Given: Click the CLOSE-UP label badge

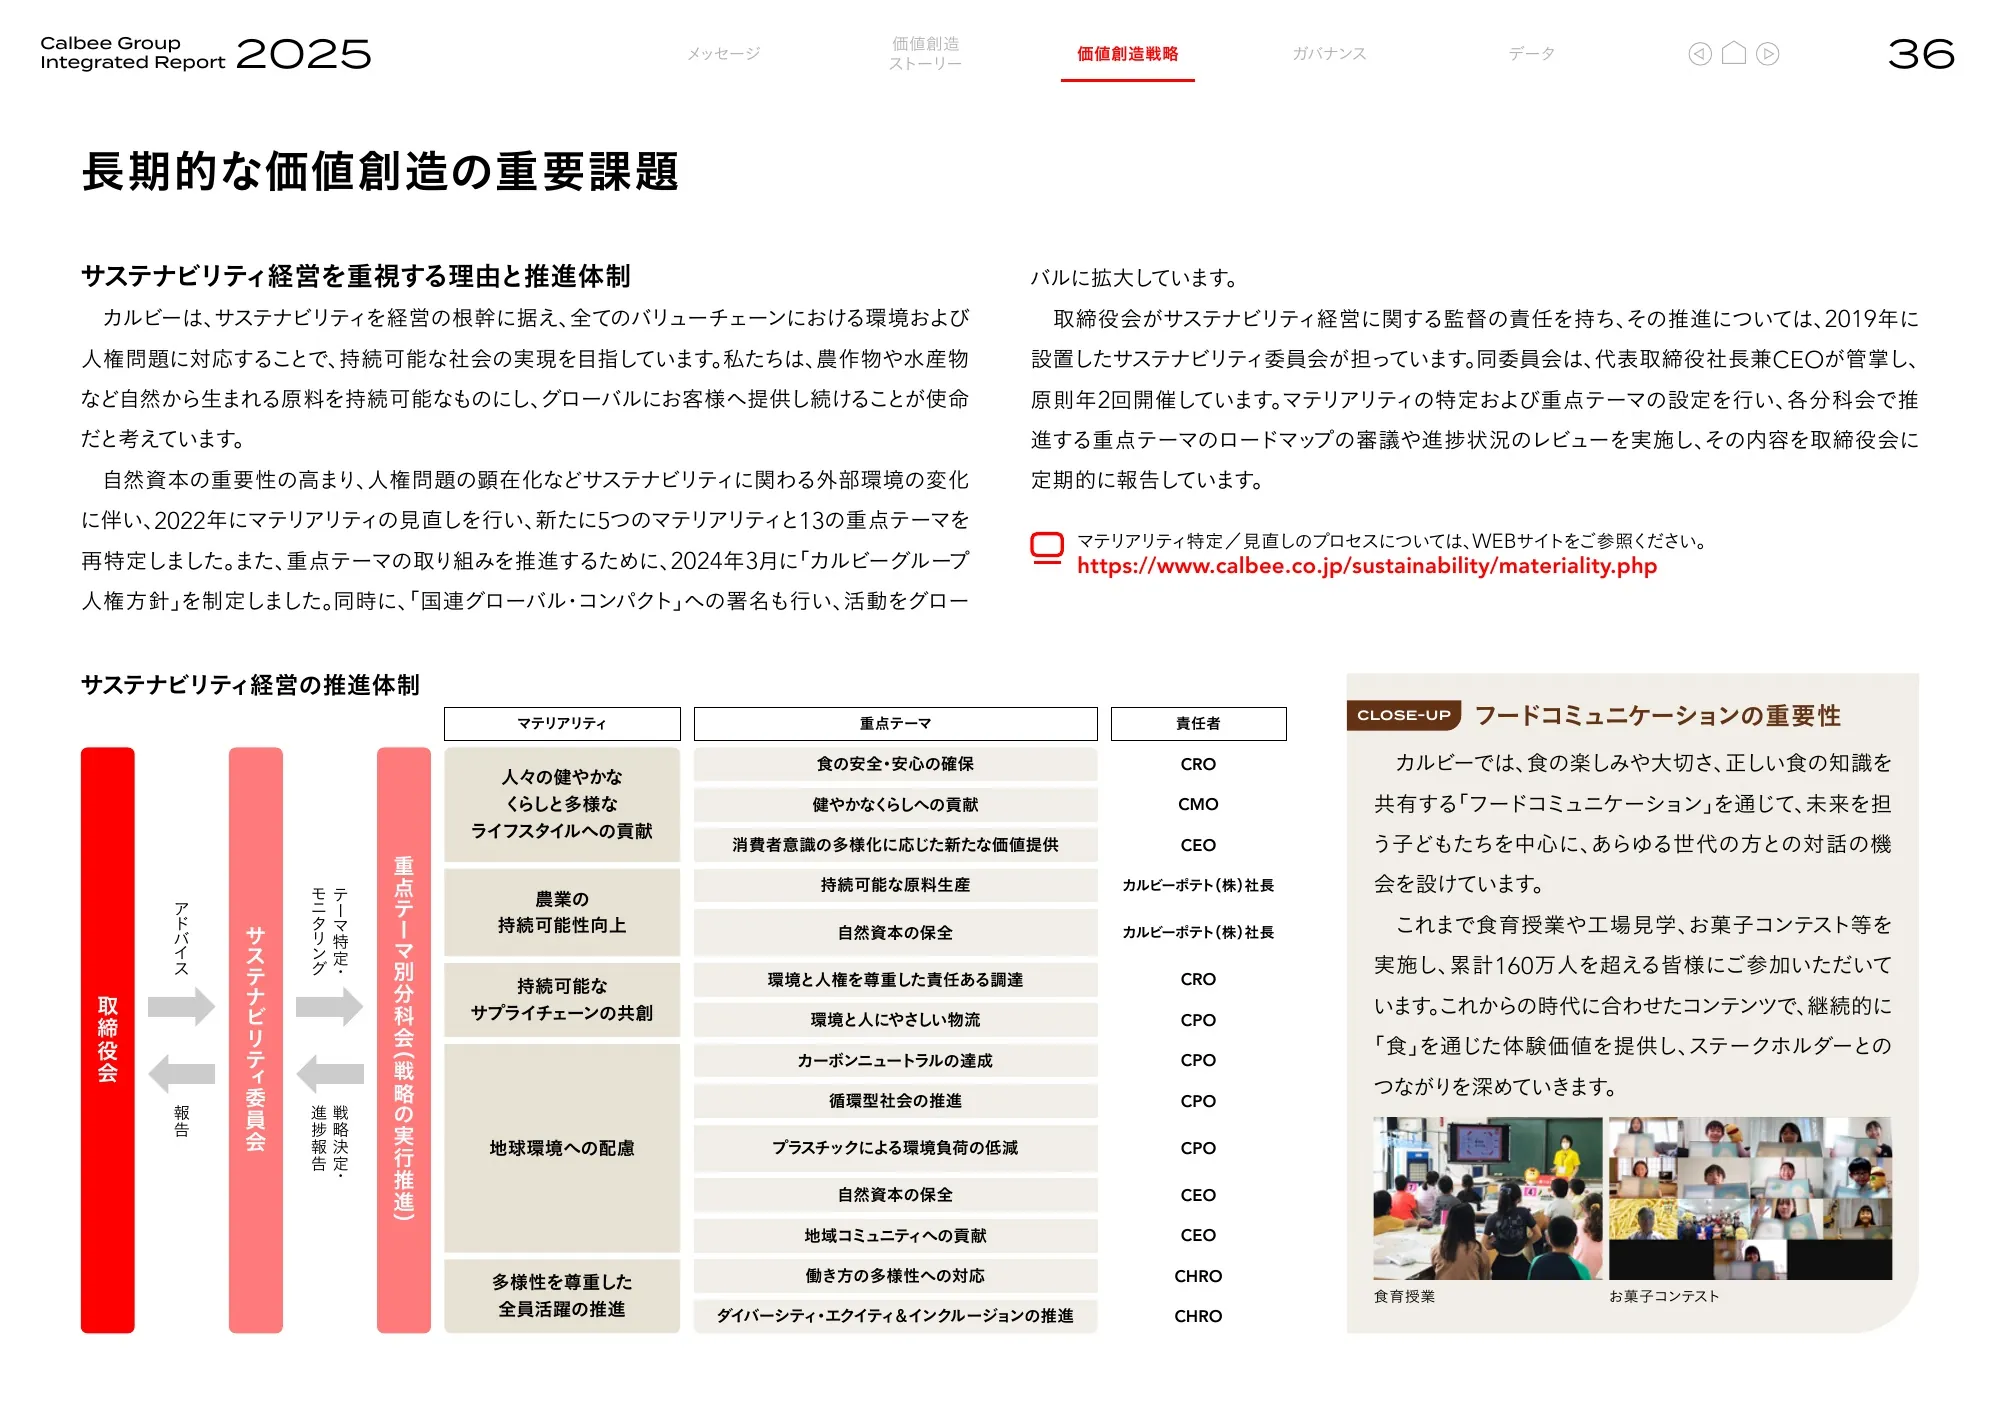Looking at the screenshot, I should click(1403, 715).
